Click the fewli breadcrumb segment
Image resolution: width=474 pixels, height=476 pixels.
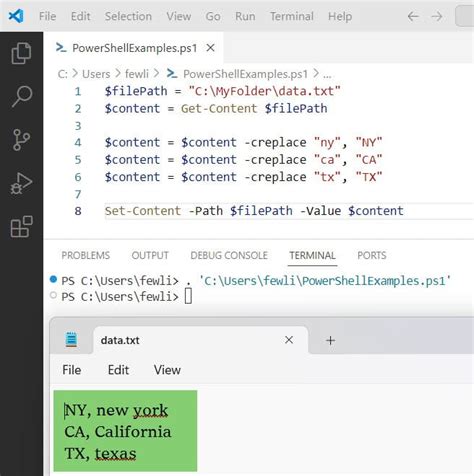[137, 74]
